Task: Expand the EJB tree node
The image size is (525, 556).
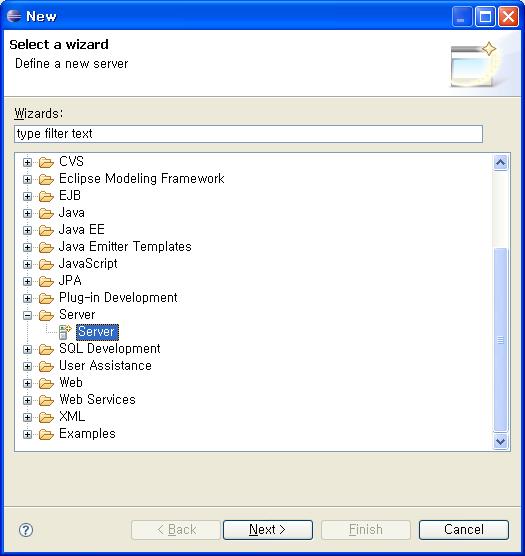Action: click(x=27, y=196)
